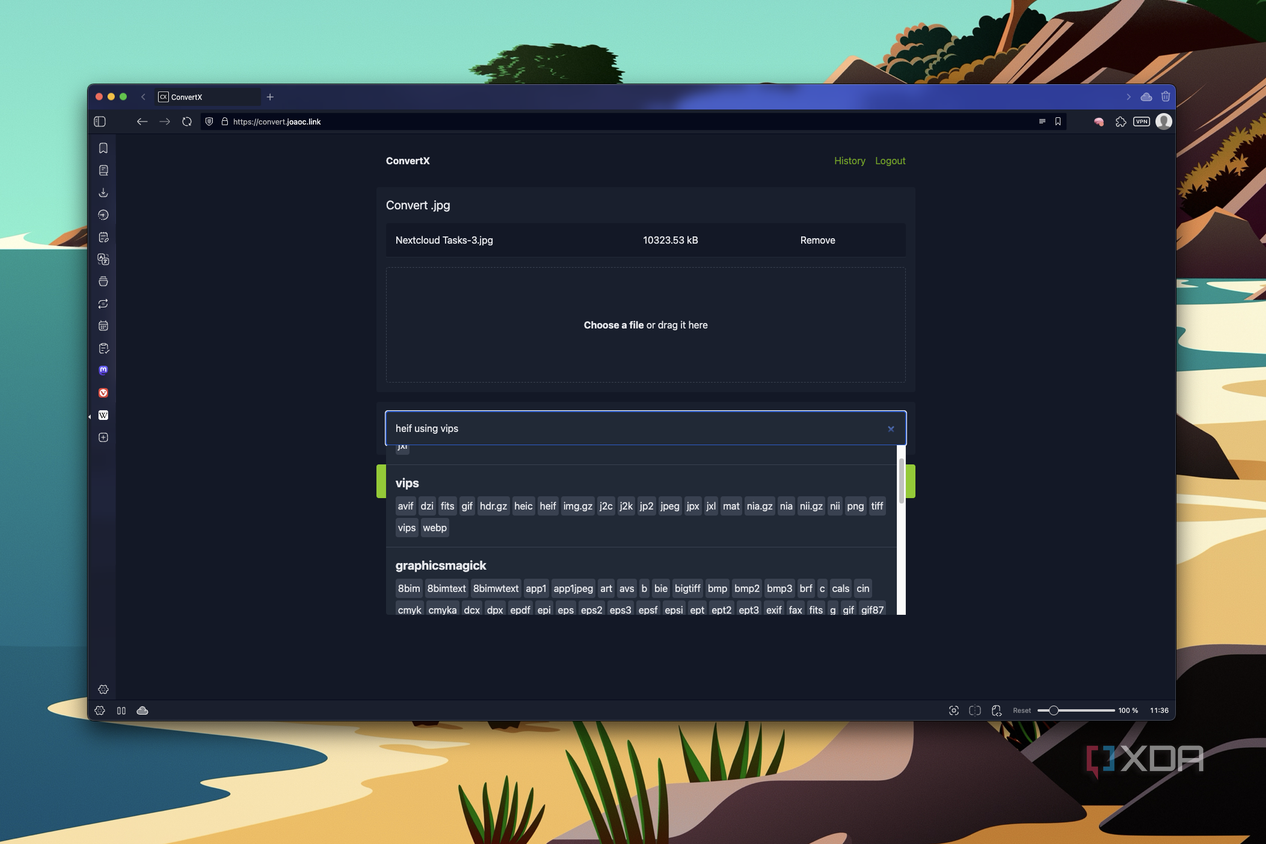The width and height of the screenshot is (1266, 844).
Task: Select the heif format under vips
Action: point(548,506)
